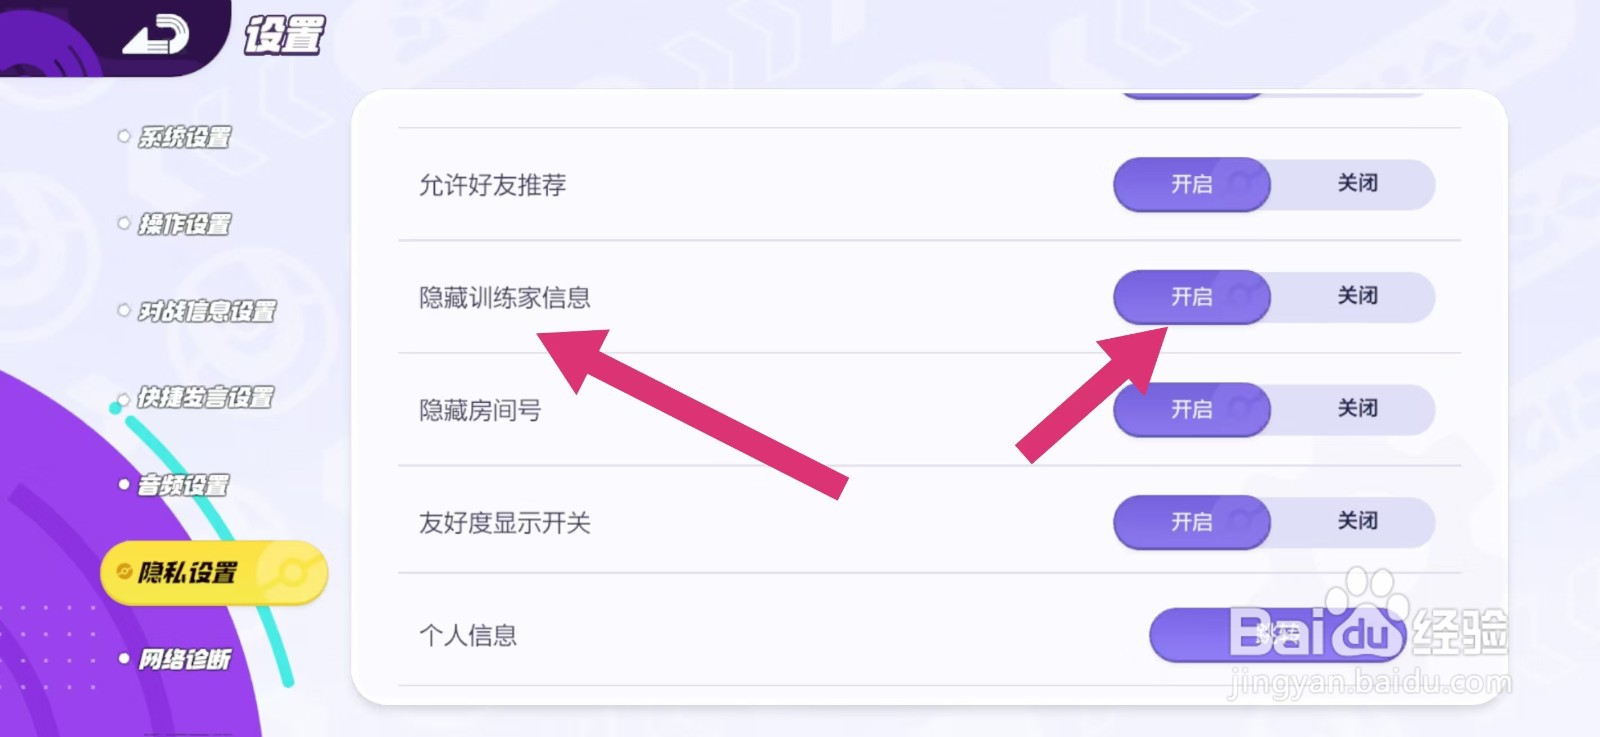Open the 快捷发言设置 tab

click(x=205, y=398)
